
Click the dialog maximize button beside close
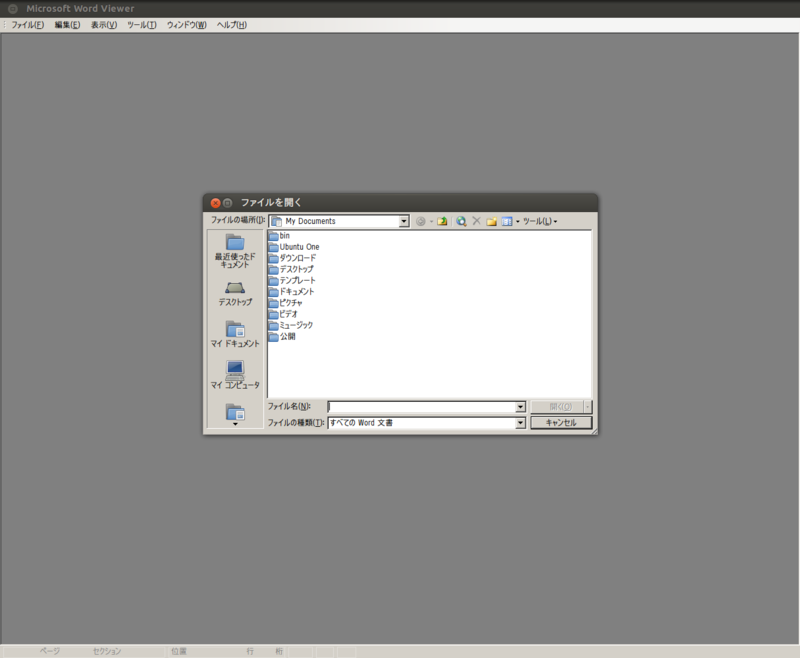pos(228,203)
